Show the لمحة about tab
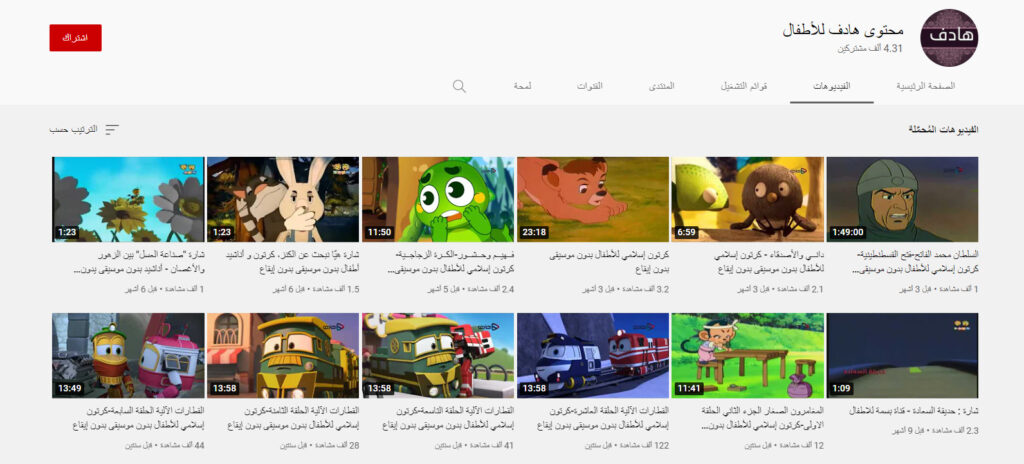The image size is (1024, 464). click(x=522, y=86)
